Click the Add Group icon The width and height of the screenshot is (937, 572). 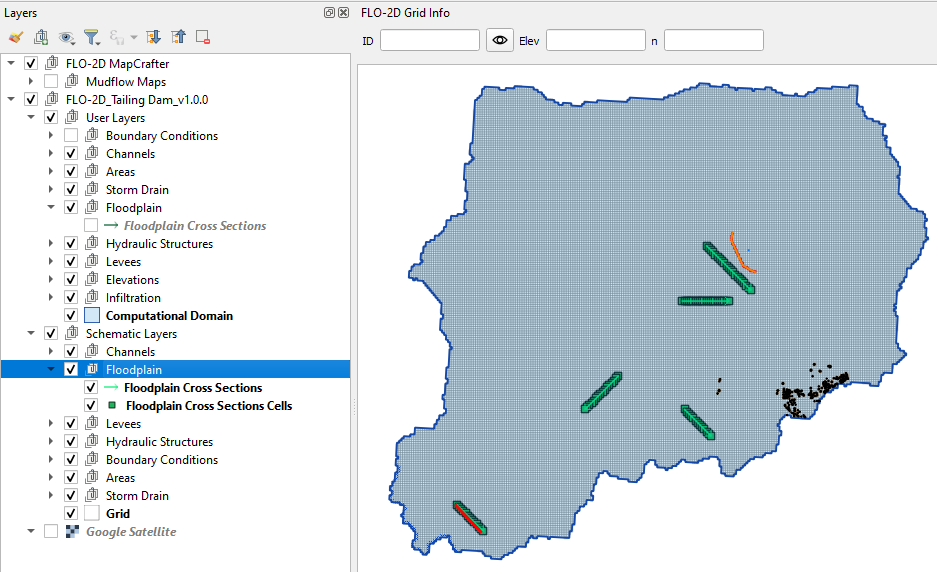[41, 38]
